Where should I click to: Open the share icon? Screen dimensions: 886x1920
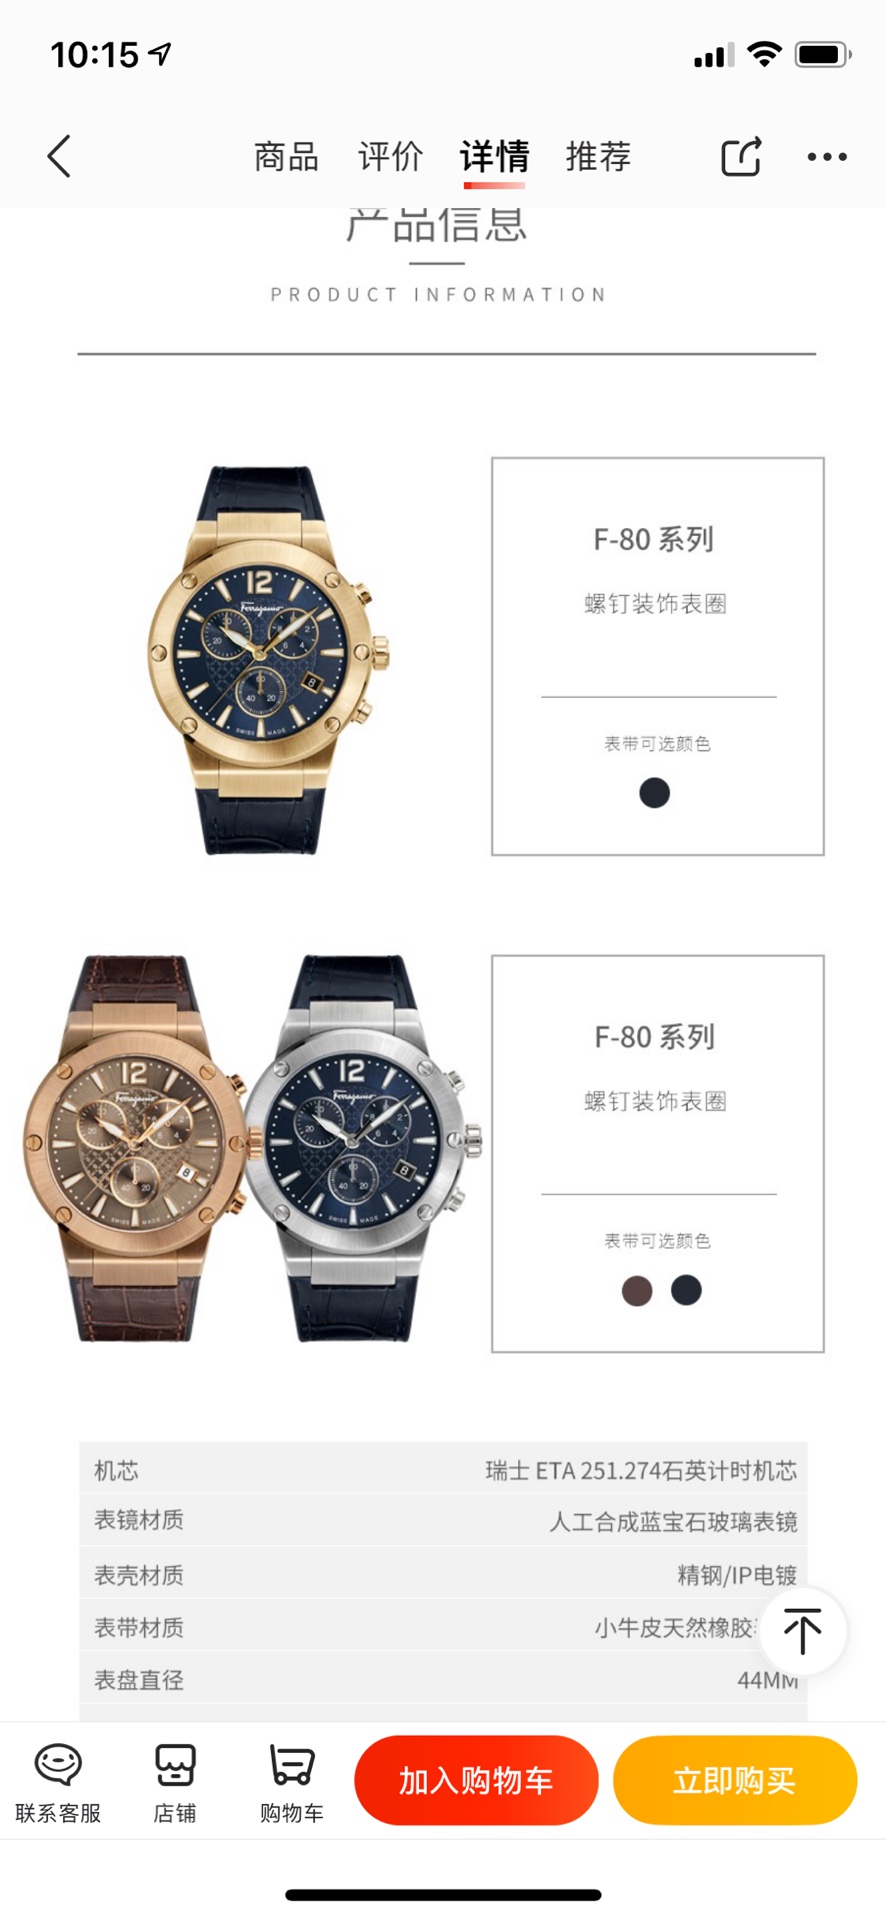click(741, 156)
